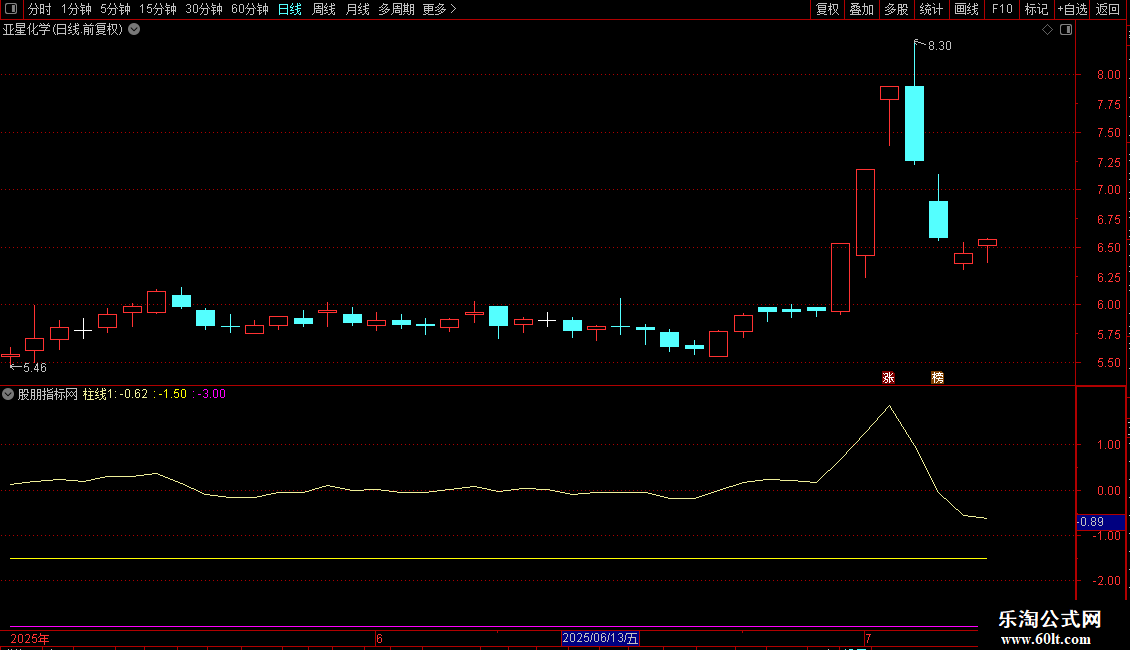Click the 8.00 price axis label
The height and width of the screenshot is (650, 1130).
coord(1108,75)
